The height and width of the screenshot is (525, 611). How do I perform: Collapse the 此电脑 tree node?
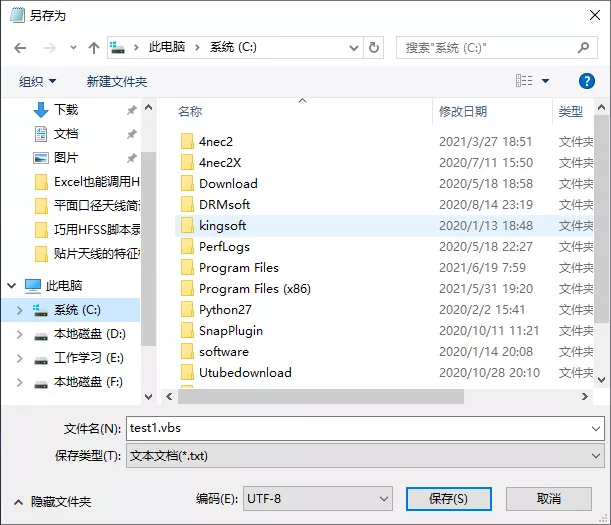tap(12, 286)
